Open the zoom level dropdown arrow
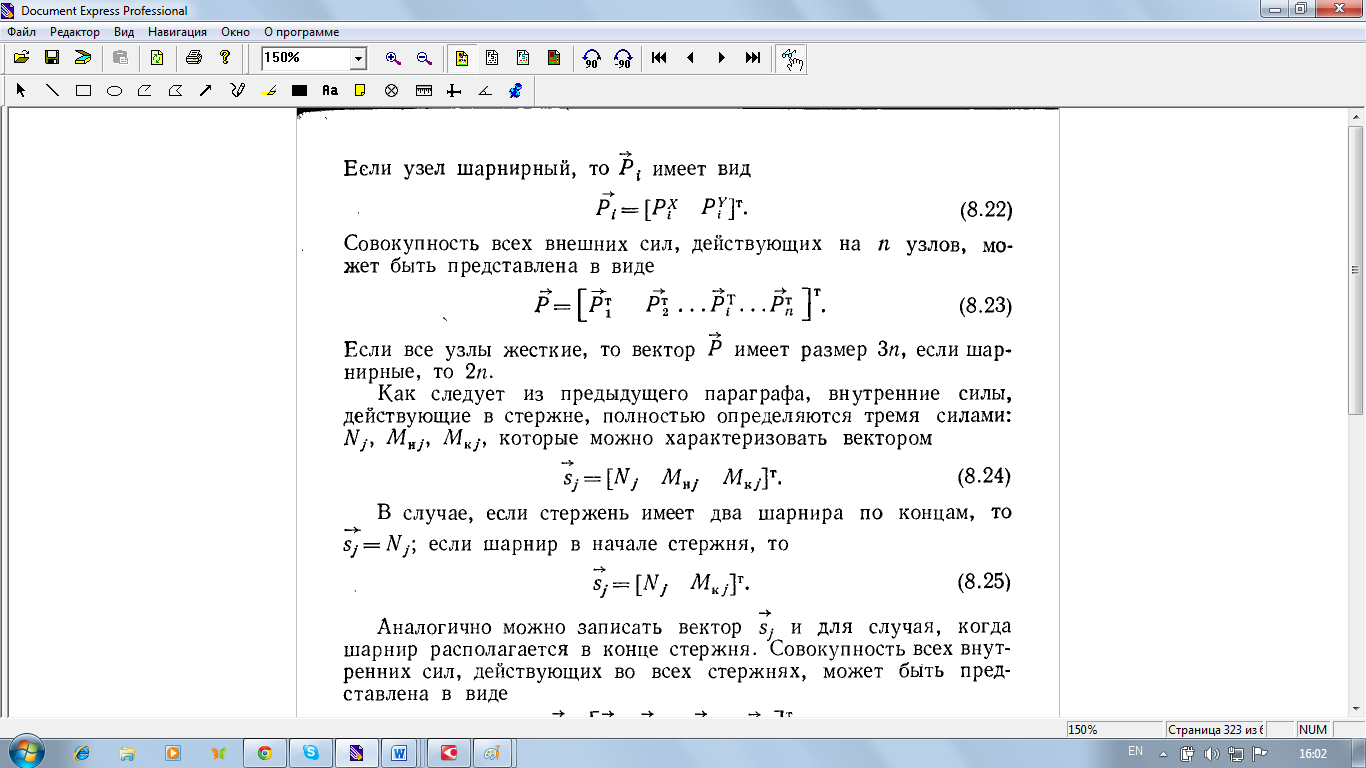Viewport: 1366px width, 768px height. (359, 59)
